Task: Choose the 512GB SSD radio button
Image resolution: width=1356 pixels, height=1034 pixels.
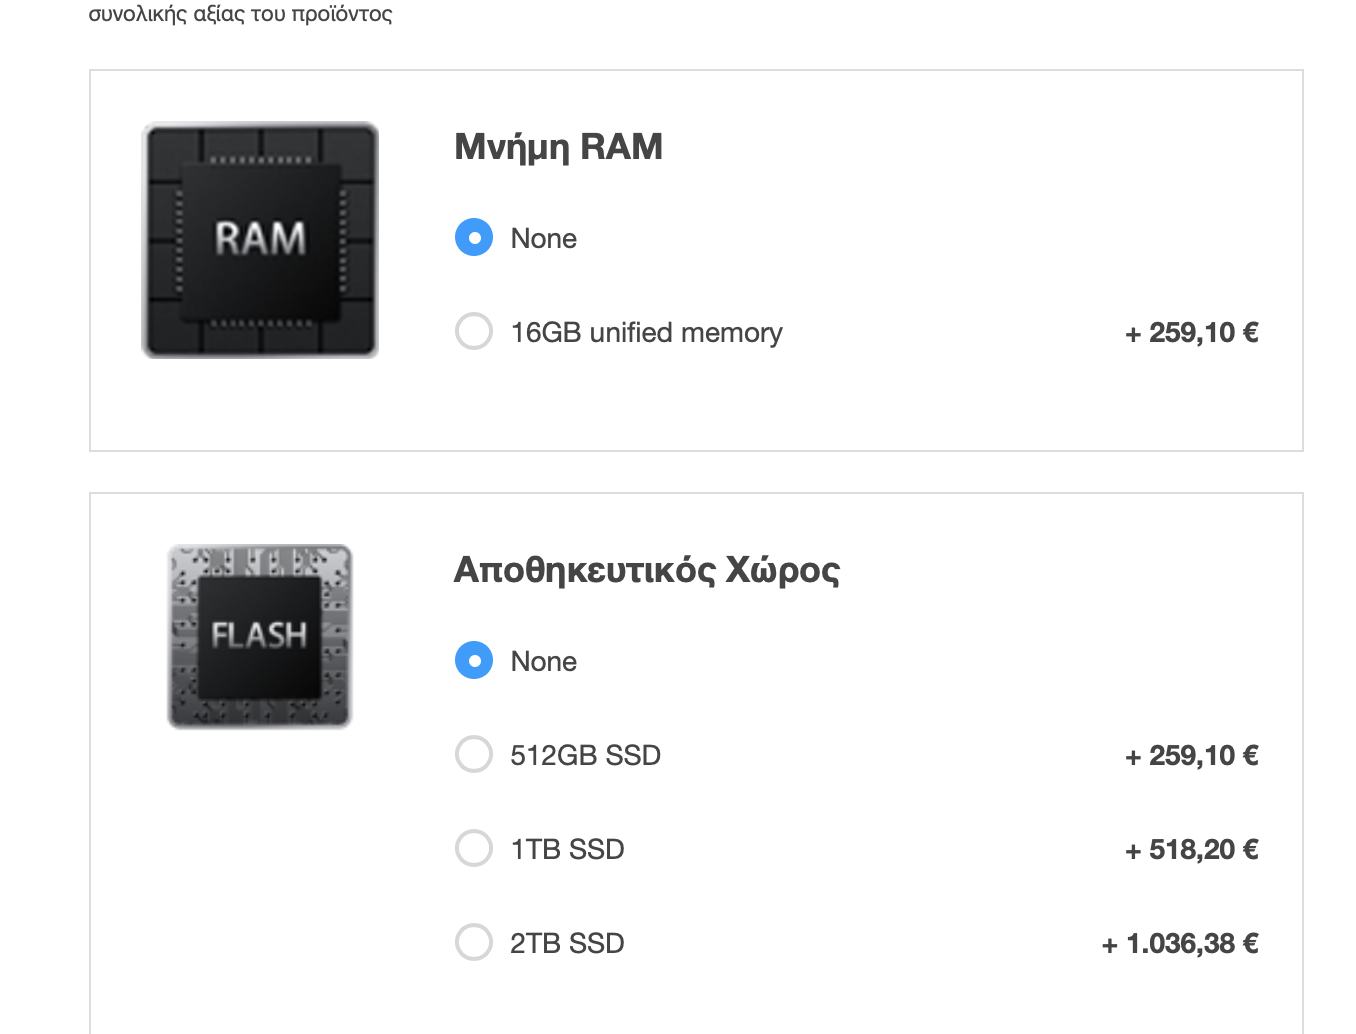Action: click(474, 754)
